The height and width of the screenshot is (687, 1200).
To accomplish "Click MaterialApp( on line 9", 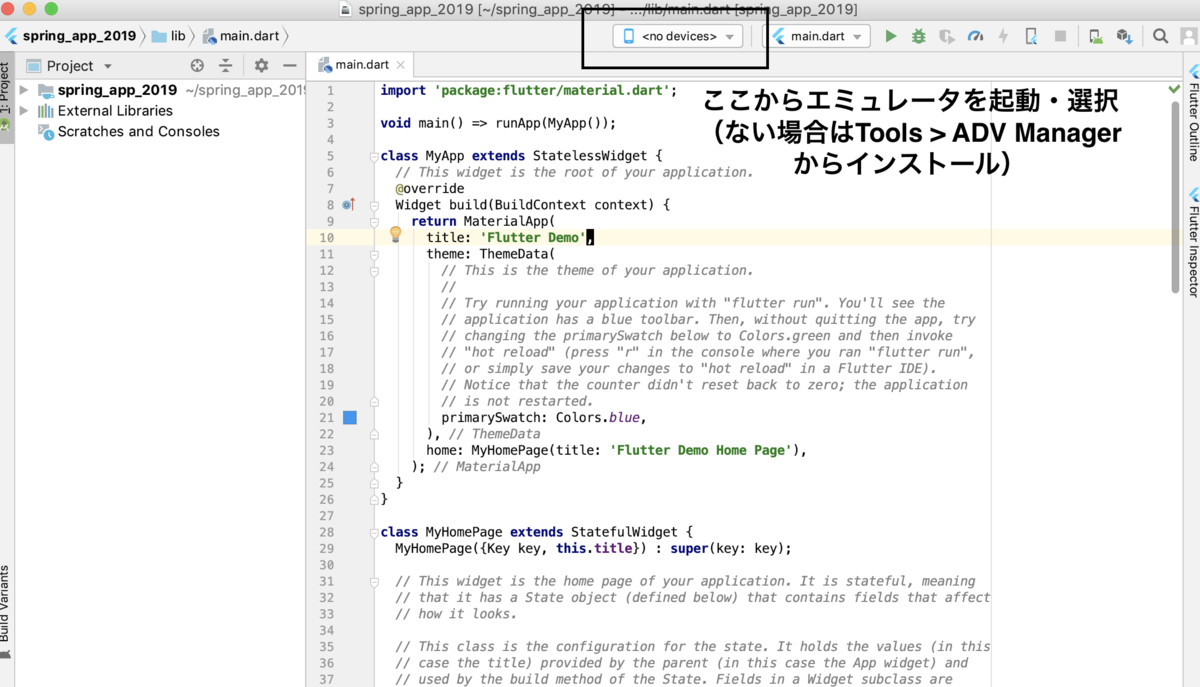I will 509,221.
